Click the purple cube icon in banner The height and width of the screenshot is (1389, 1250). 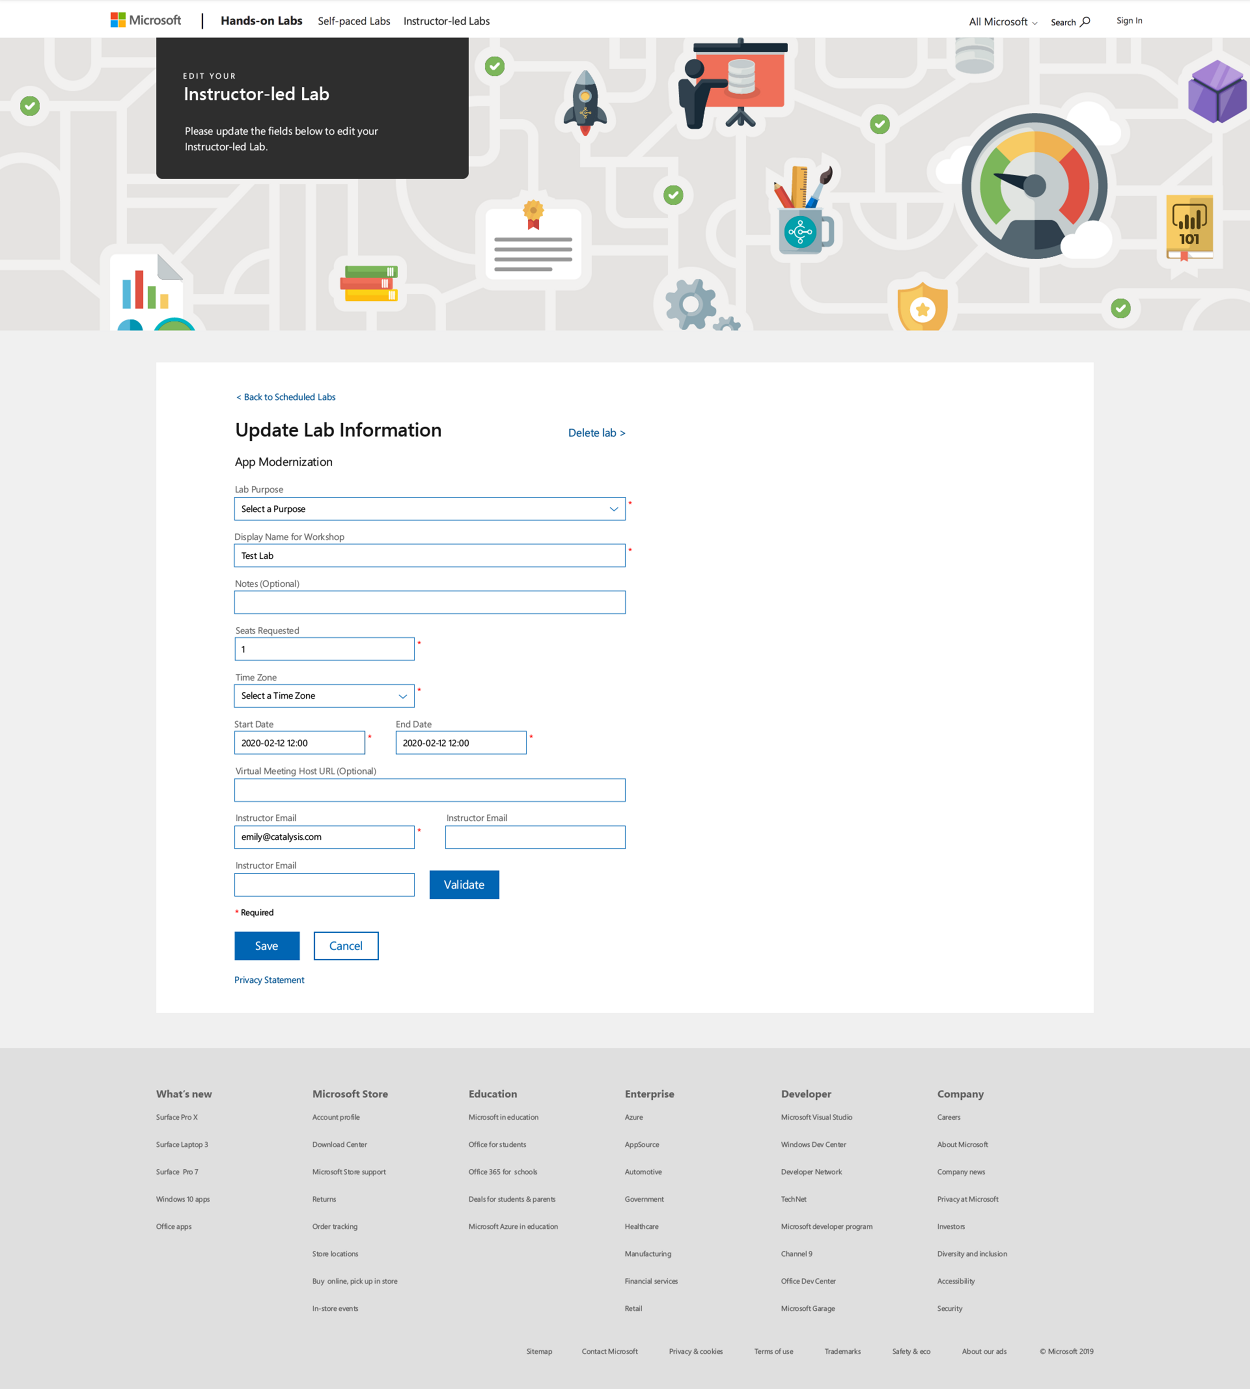pyautogui.click(x=1217, y=92)
